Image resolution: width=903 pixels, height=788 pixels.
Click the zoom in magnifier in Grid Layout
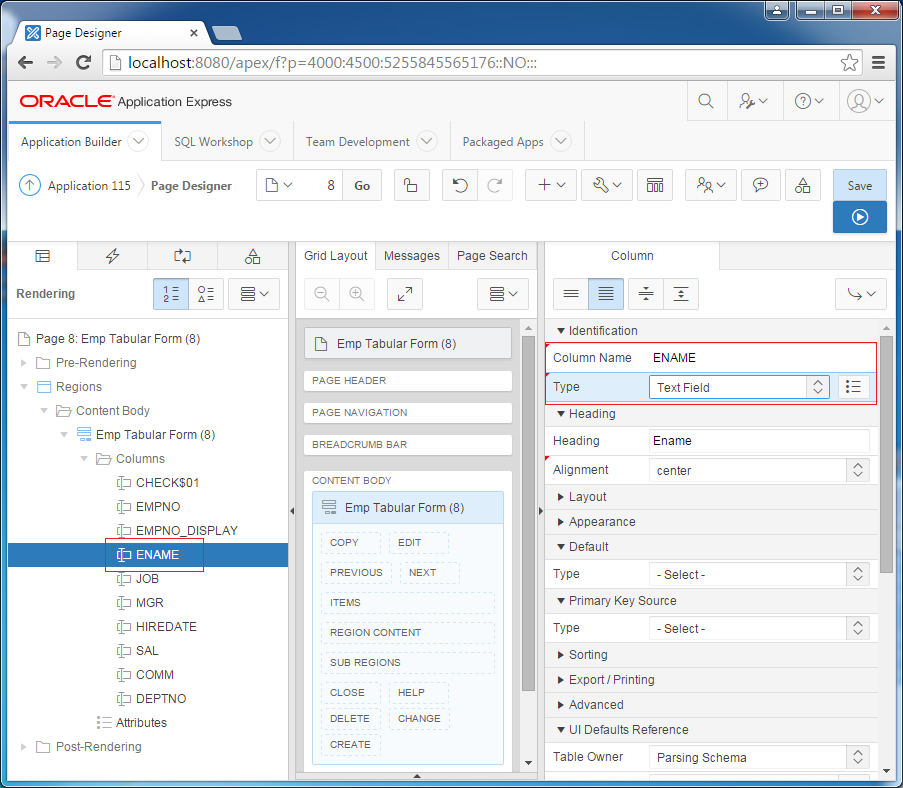[356, 294]
